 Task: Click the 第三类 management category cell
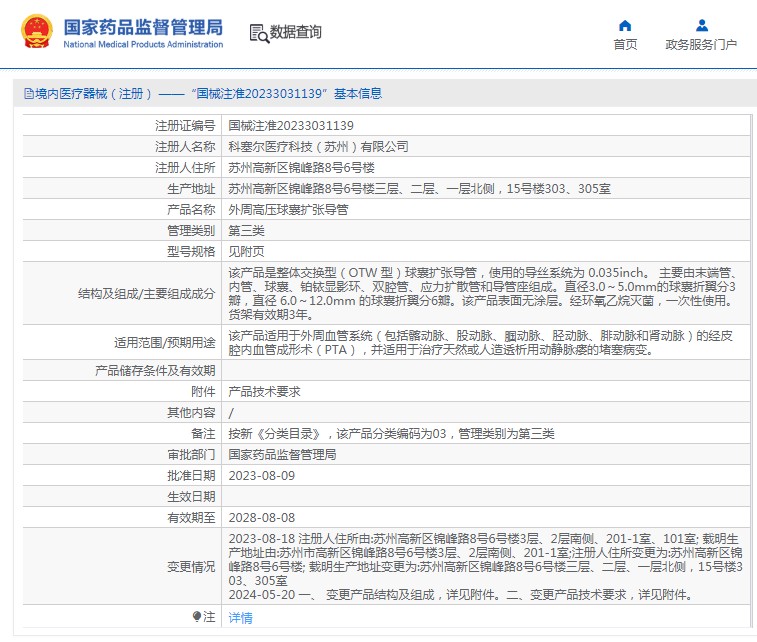tap(246, 230)
